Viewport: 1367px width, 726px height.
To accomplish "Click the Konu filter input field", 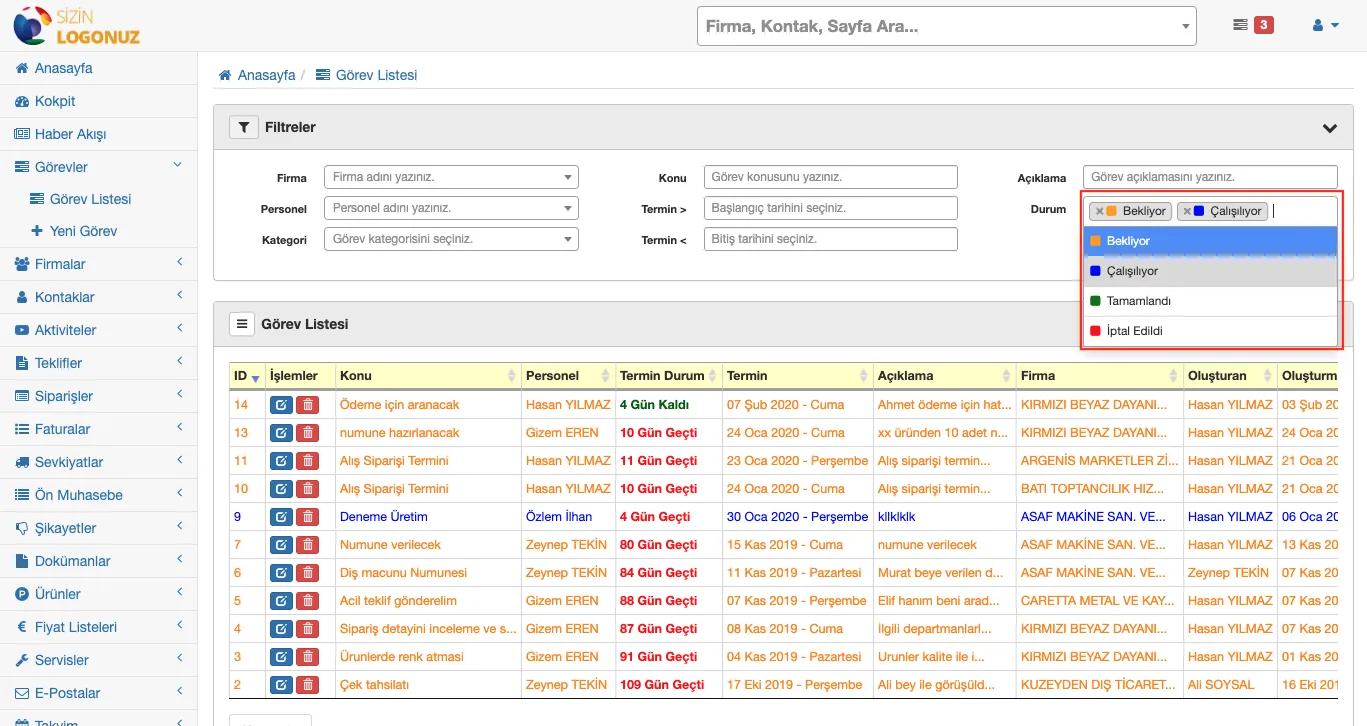I will coord(831,177).
